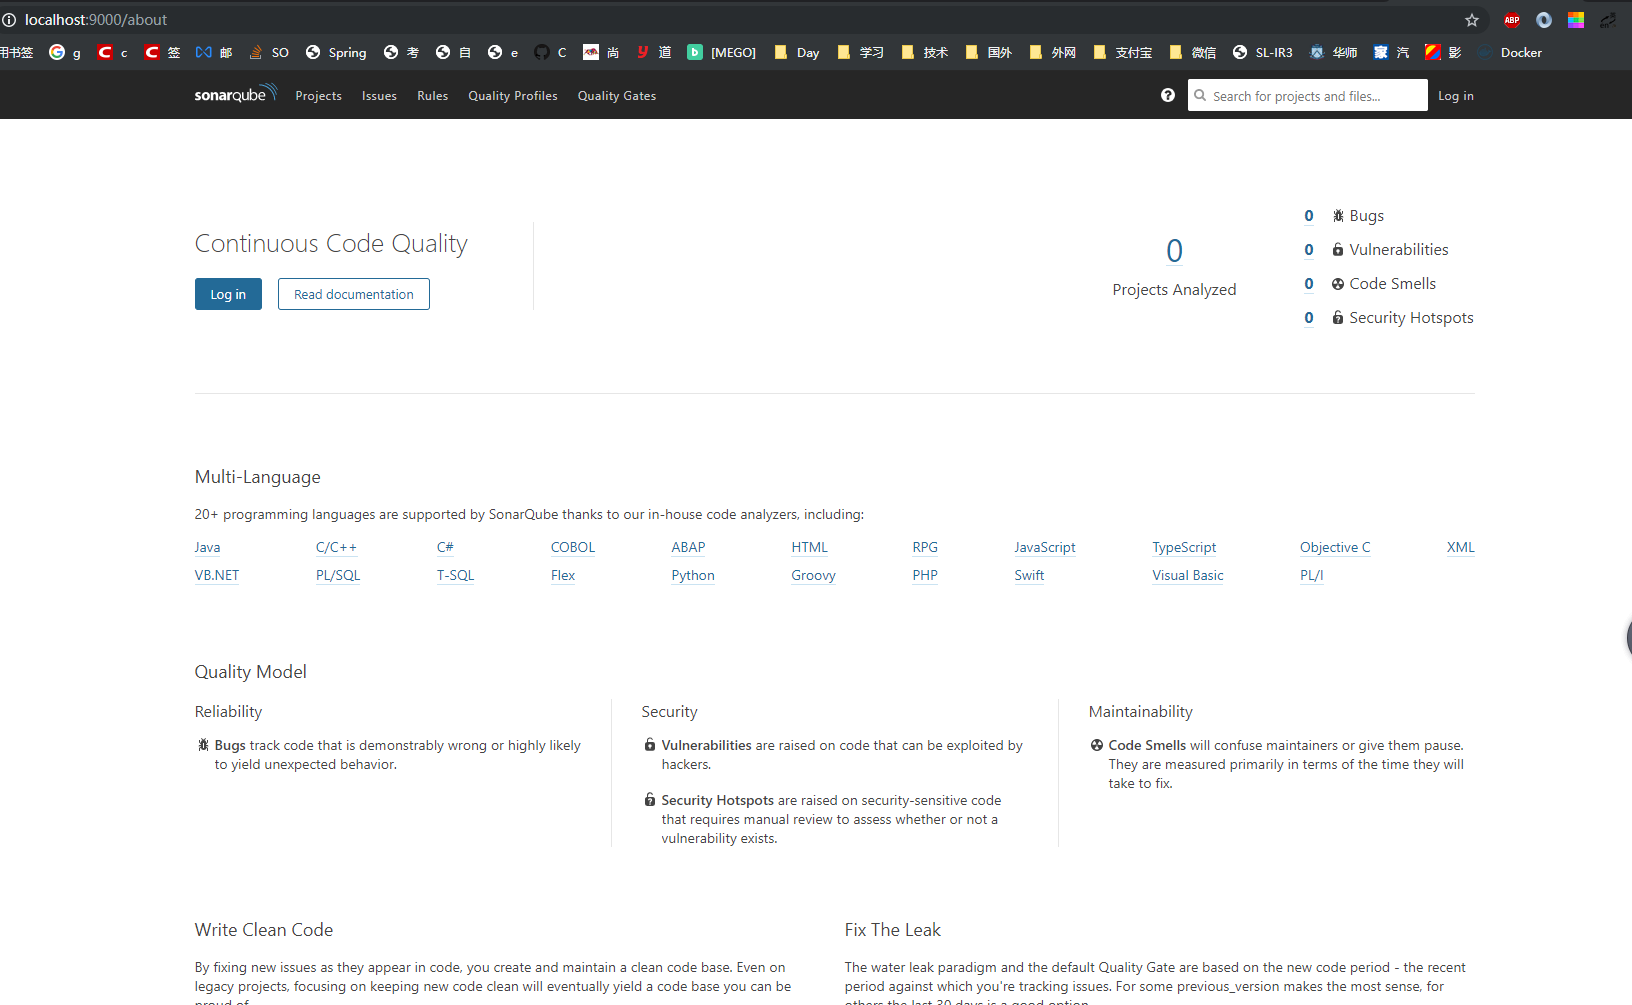
Task: Click the '0' count next to Bugs
Action: (x=1309, y=216)
